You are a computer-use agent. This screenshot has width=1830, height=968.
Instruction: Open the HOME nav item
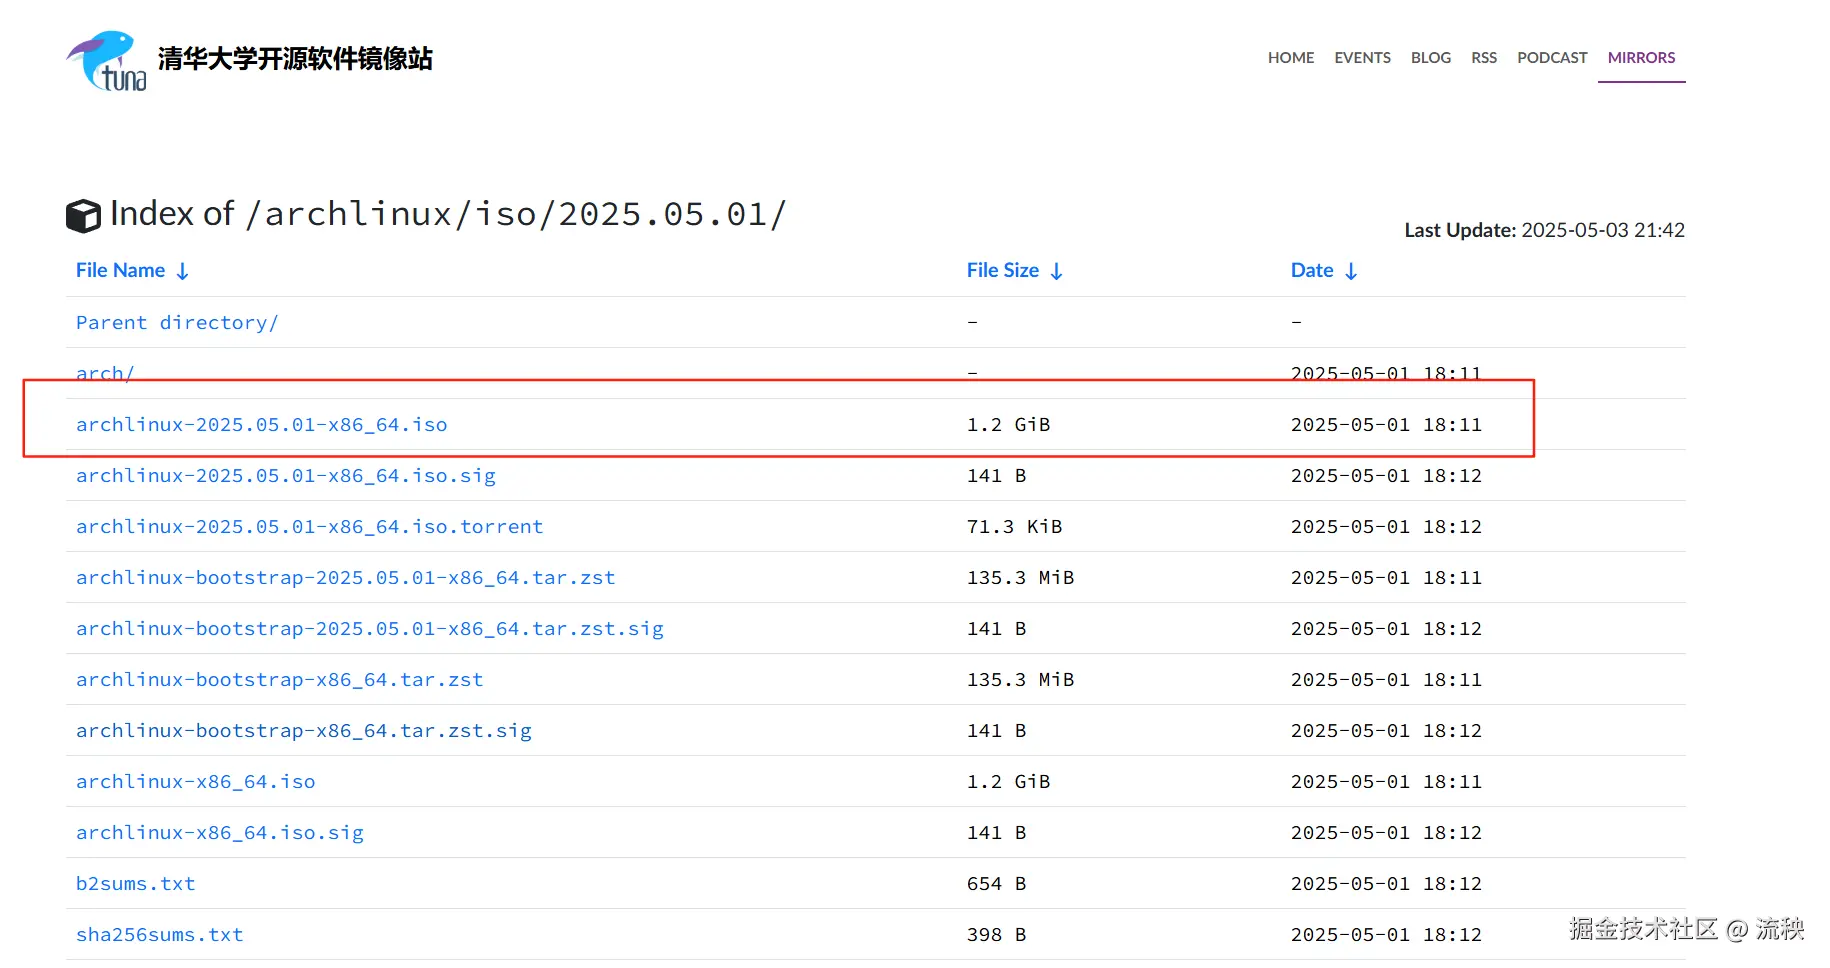coord(1291,58)
